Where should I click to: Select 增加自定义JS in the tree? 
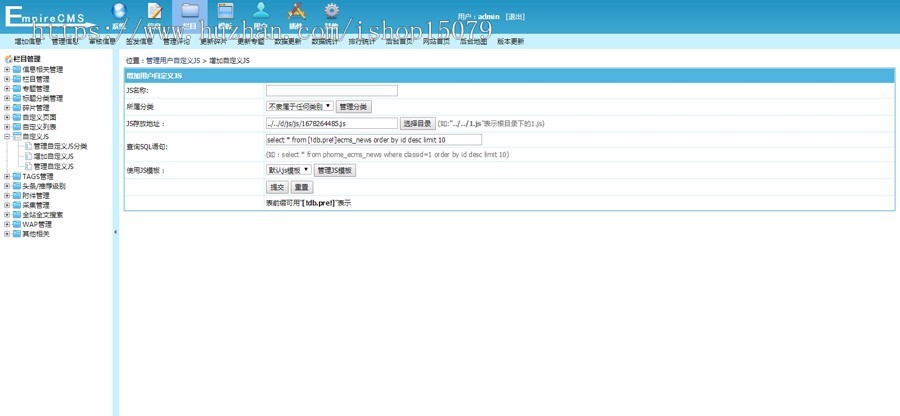[x=53, y=157]
